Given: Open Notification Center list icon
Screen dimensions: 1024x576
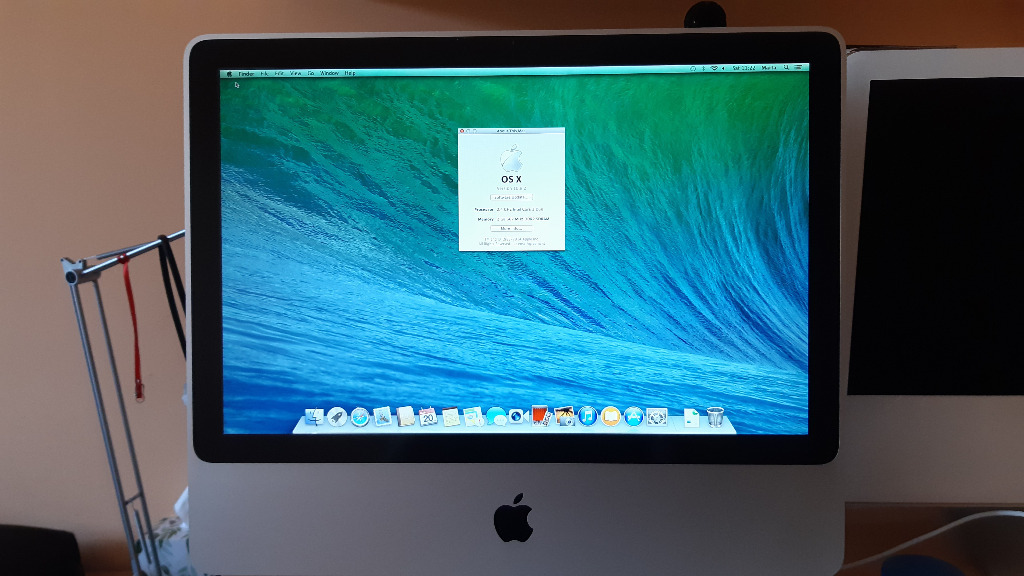Looking at the screenshot, I should click(x=798, y=67).
